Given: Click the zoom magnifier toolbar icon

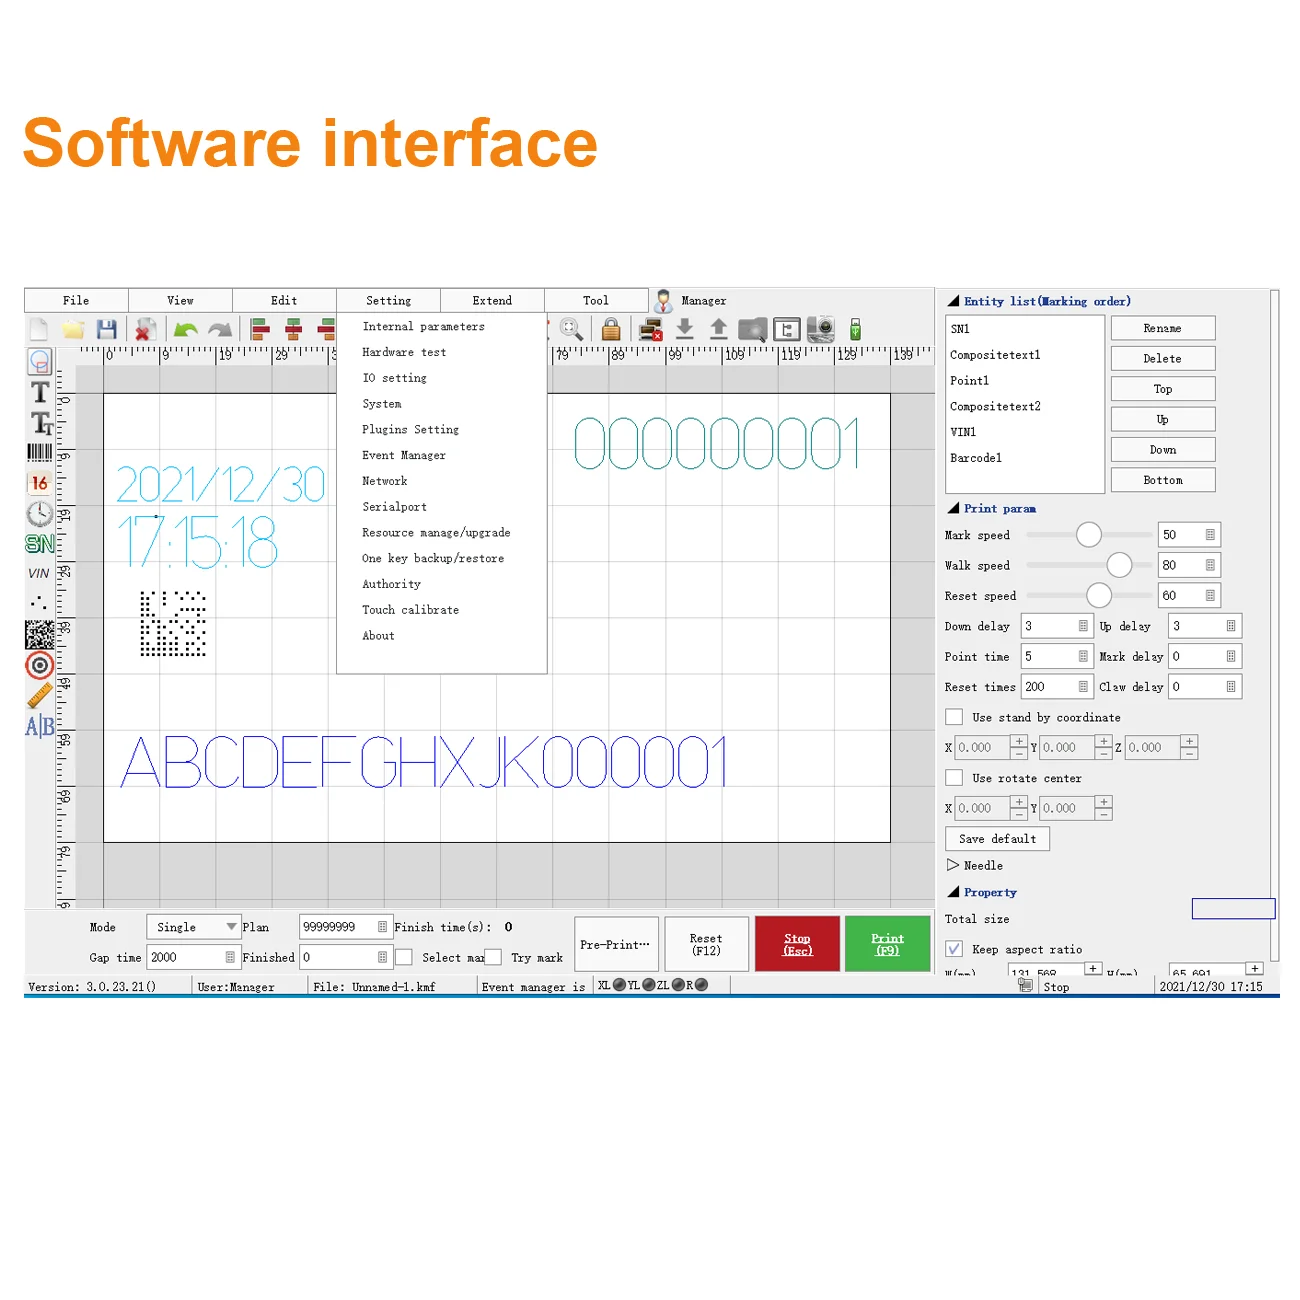Looking at the screenshot, I should click(572, 329).
